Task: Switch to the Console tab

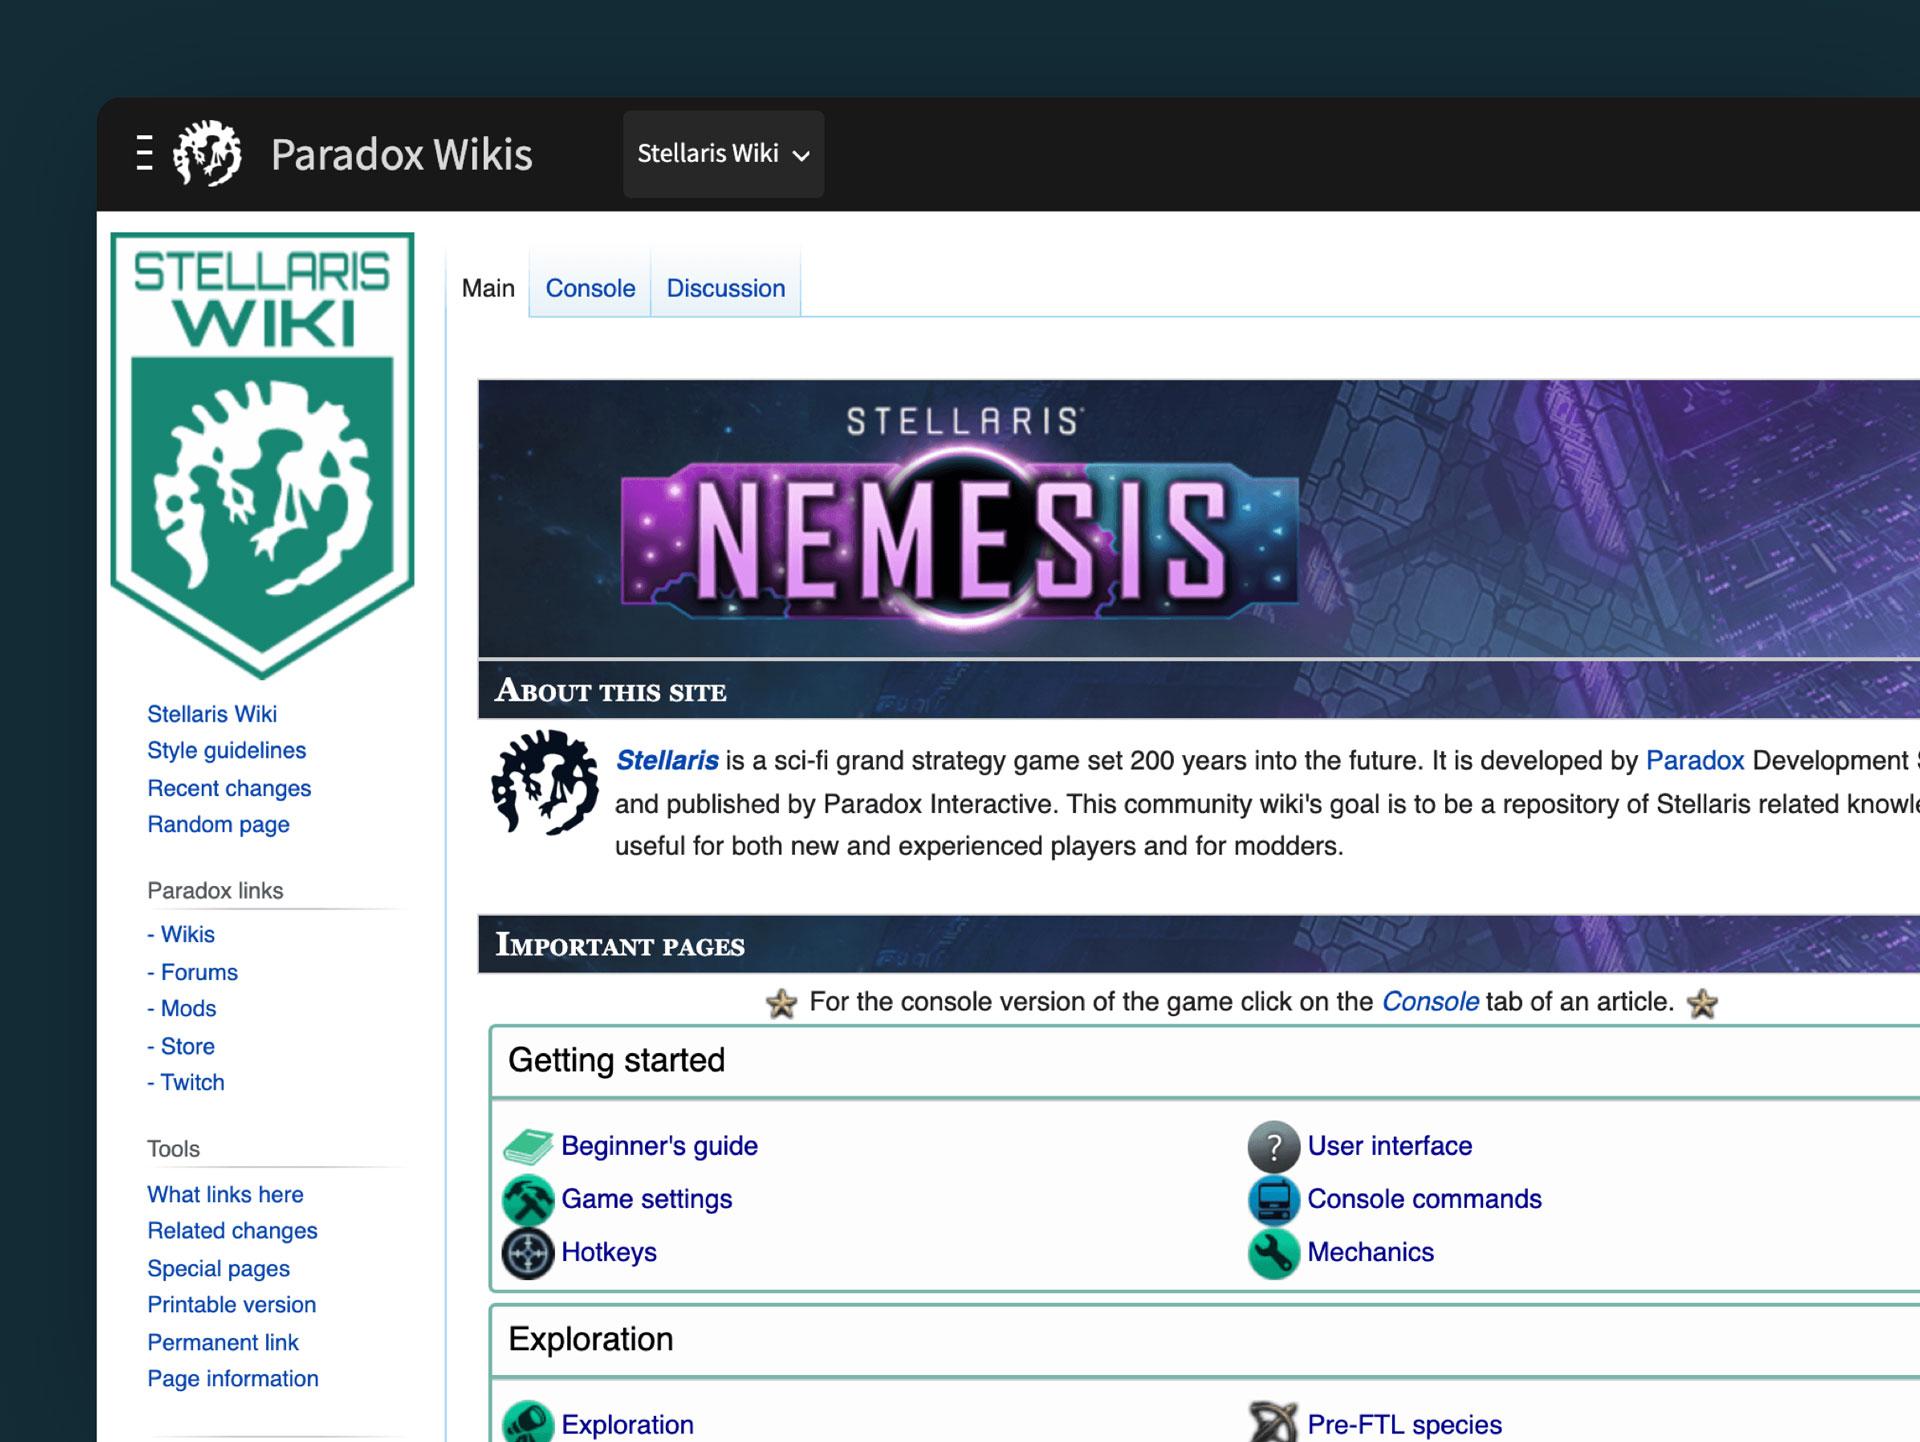Action: [x=589, y=288]
